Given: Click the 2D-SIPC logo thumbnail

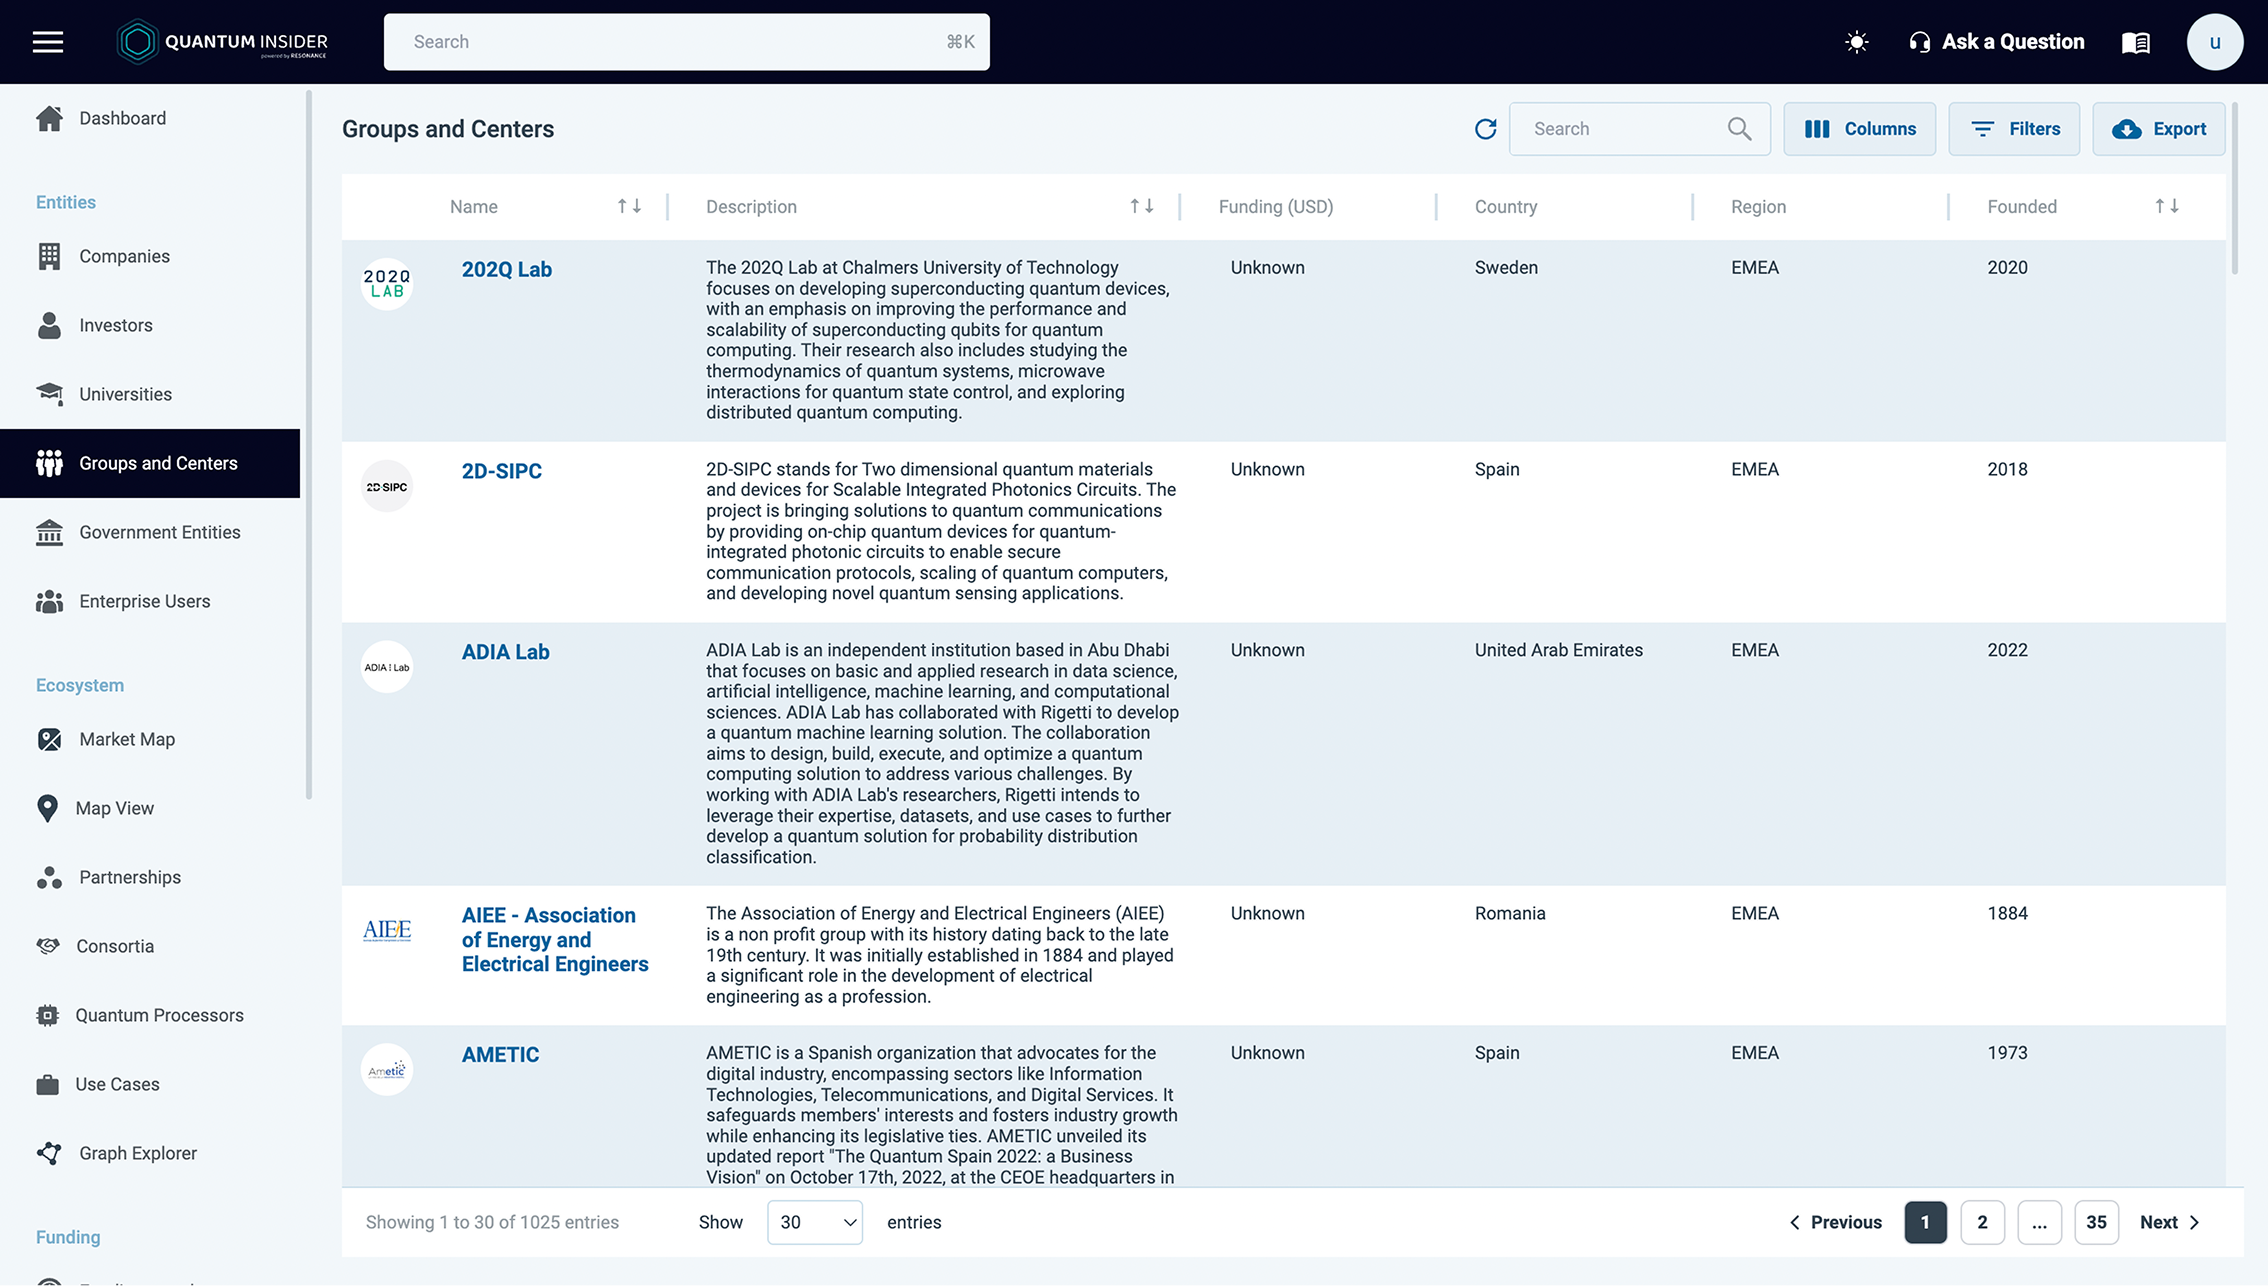Looking at the screenshot, I should 387,487.
